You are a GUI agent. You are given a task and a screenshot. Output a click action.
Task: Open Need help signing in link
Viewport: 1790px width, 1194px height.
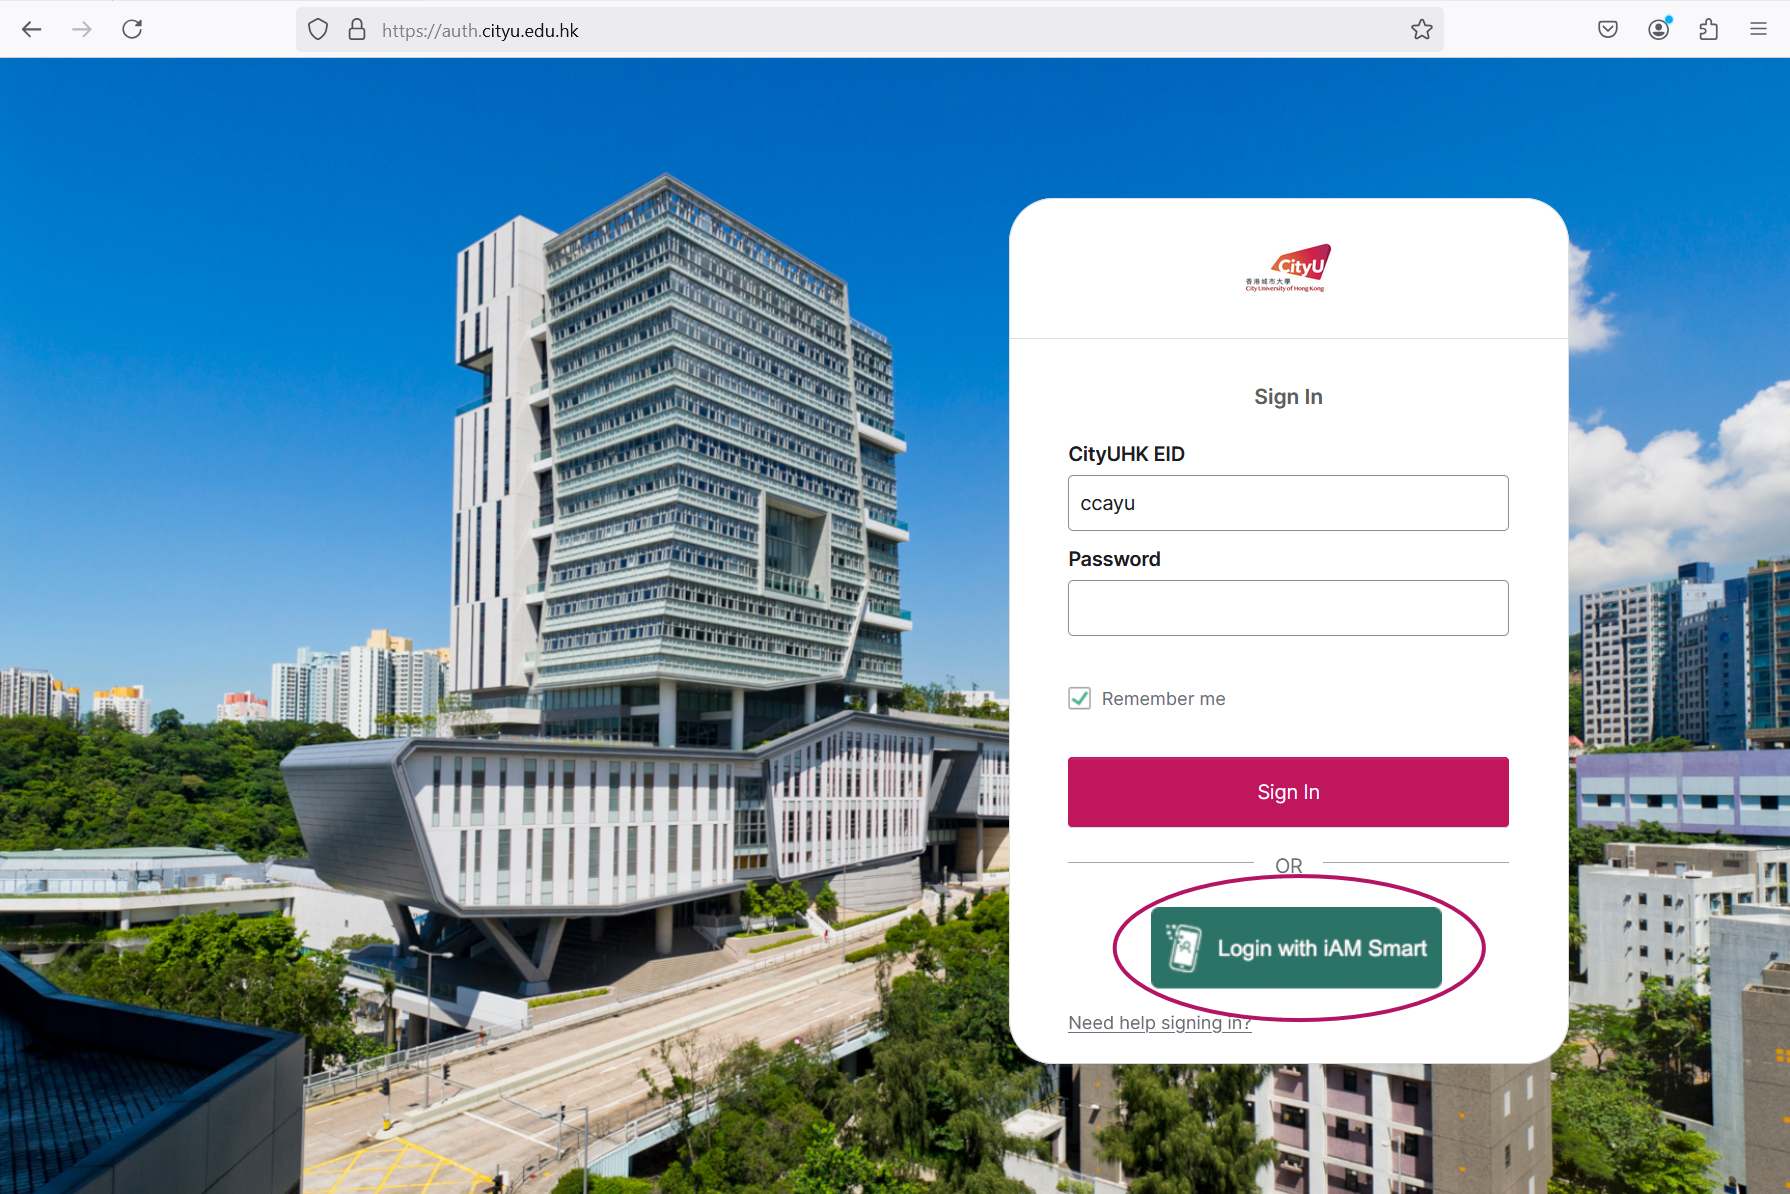[x=1160, y=1023]
